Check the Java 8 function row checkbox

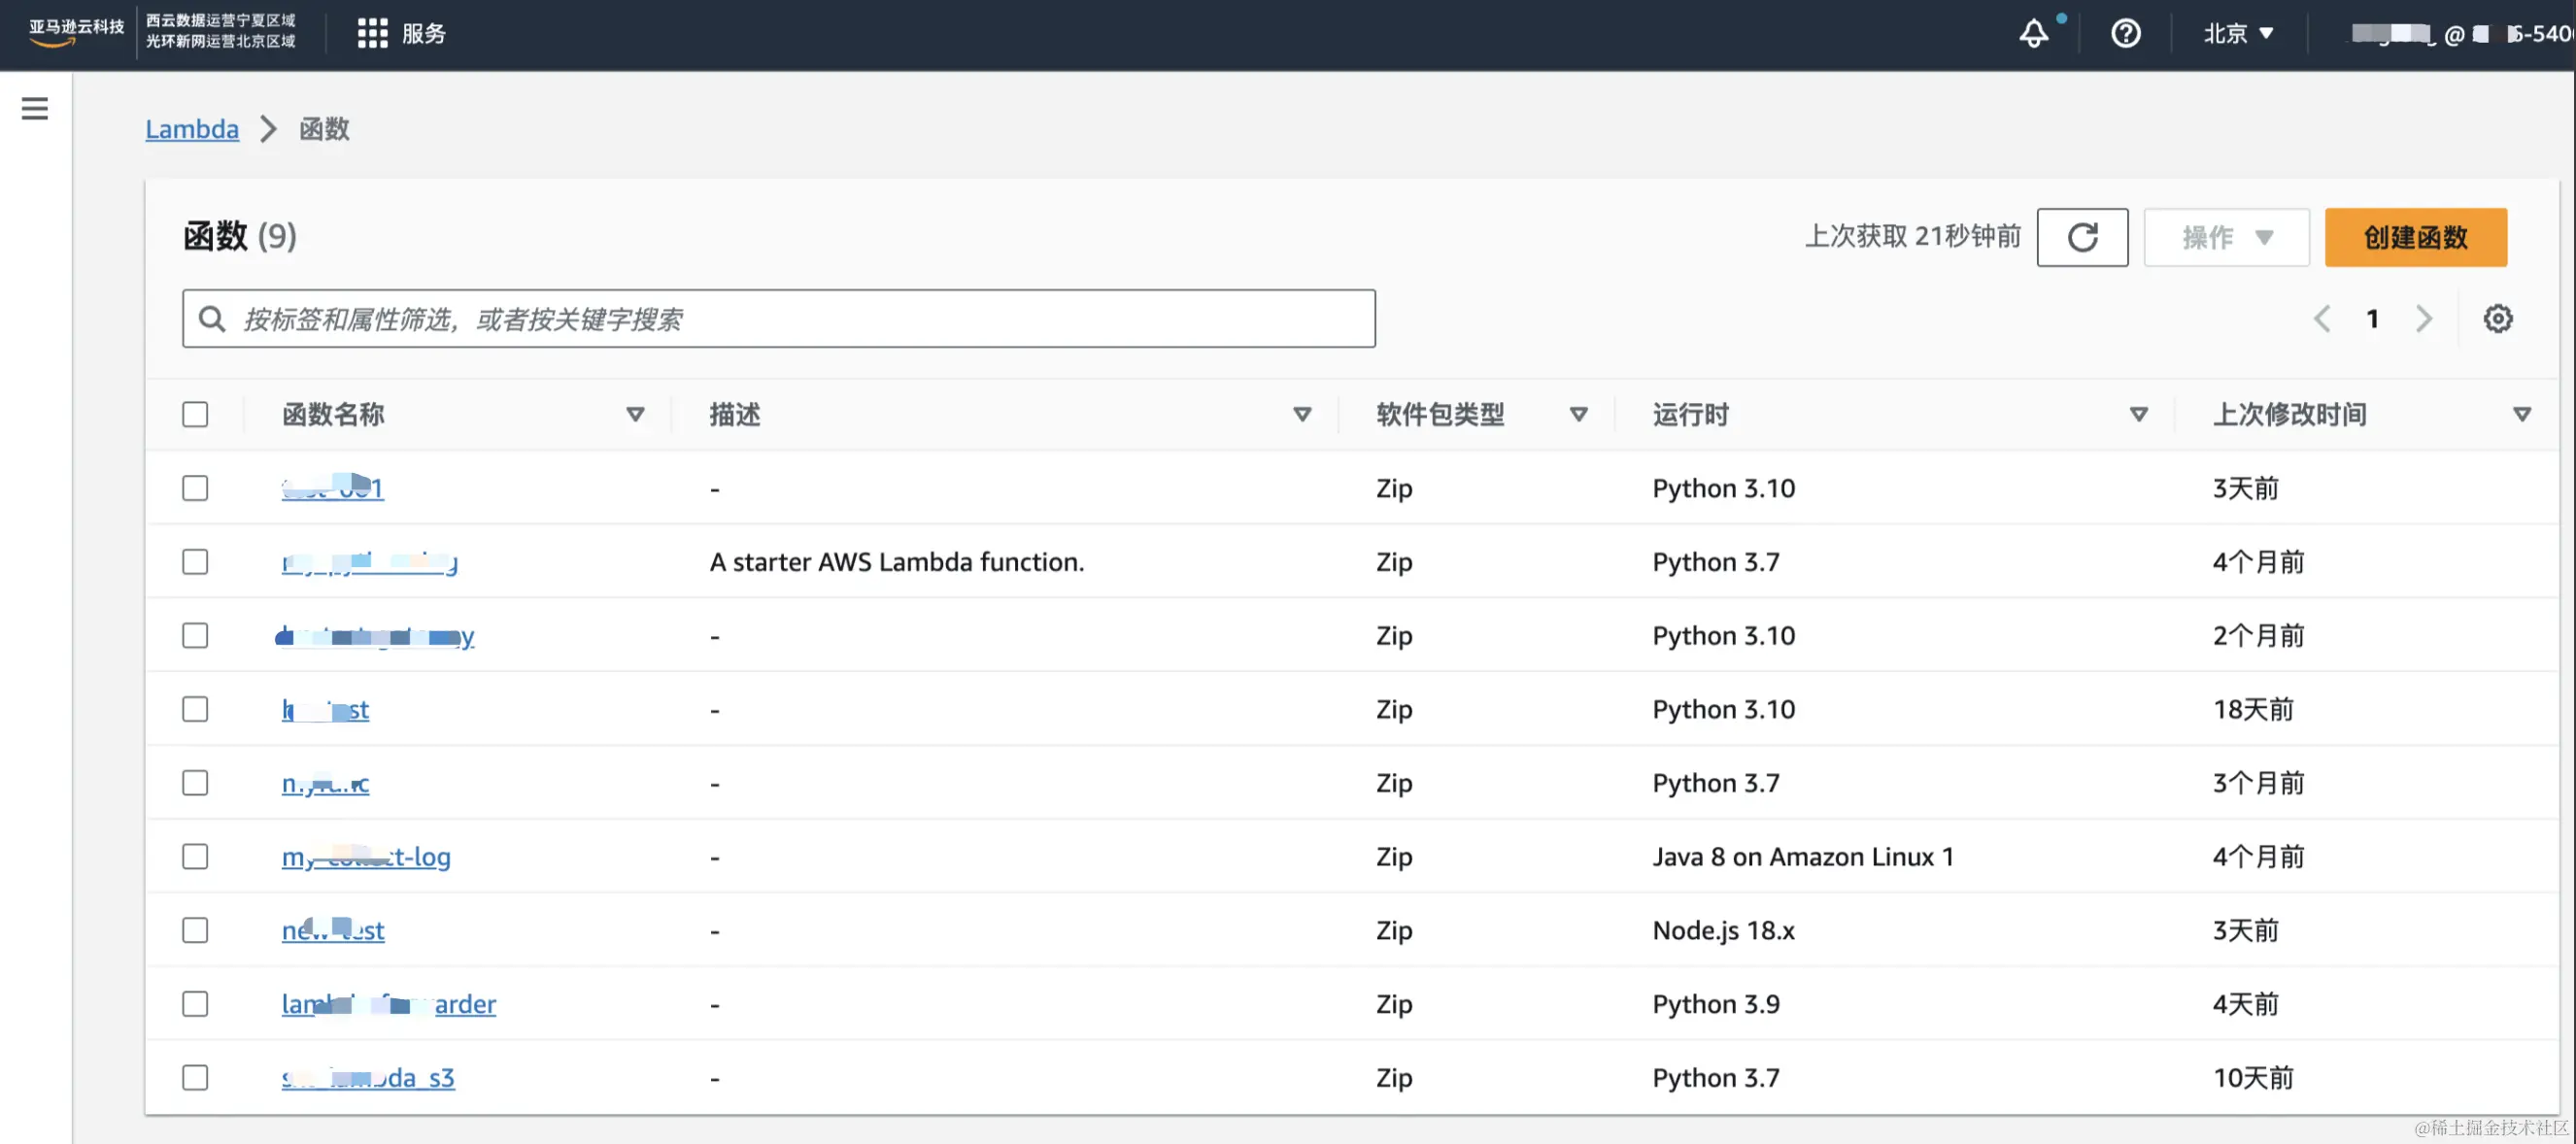(195, 857)
